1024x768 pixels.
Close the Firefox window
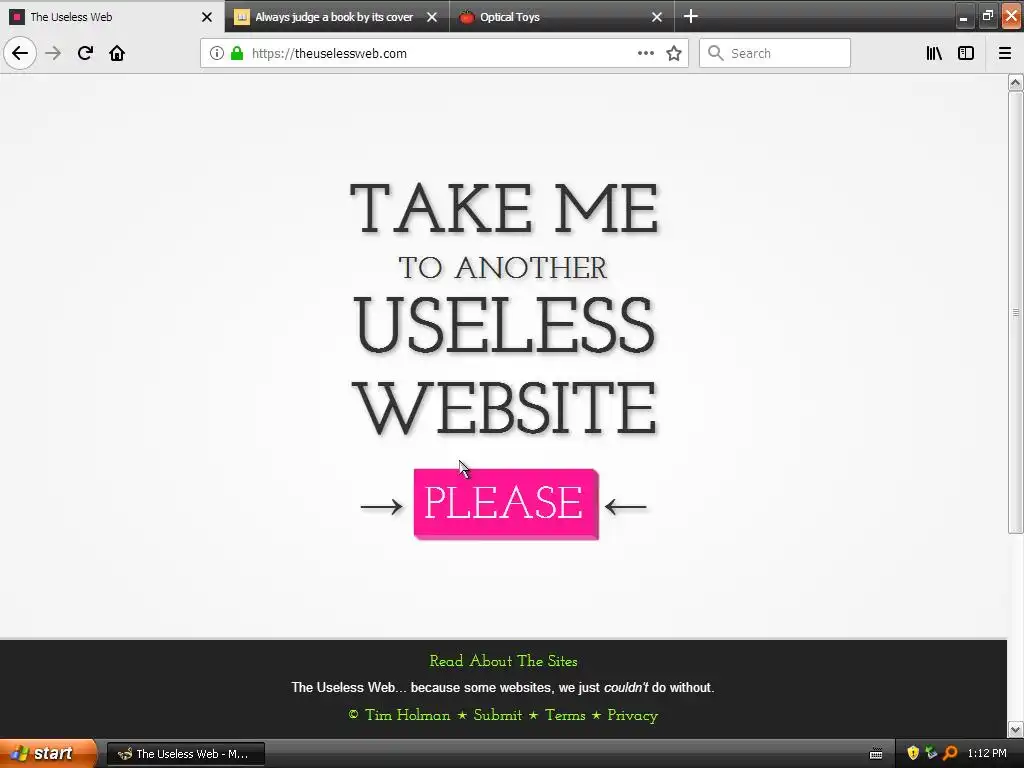coord(1011,16)
